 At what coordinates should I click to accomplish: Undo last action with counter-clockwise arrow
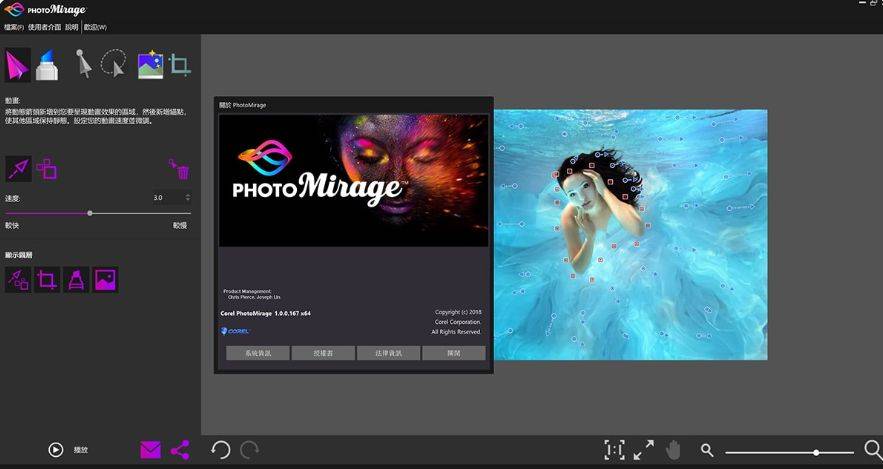(x=221, y=450)
